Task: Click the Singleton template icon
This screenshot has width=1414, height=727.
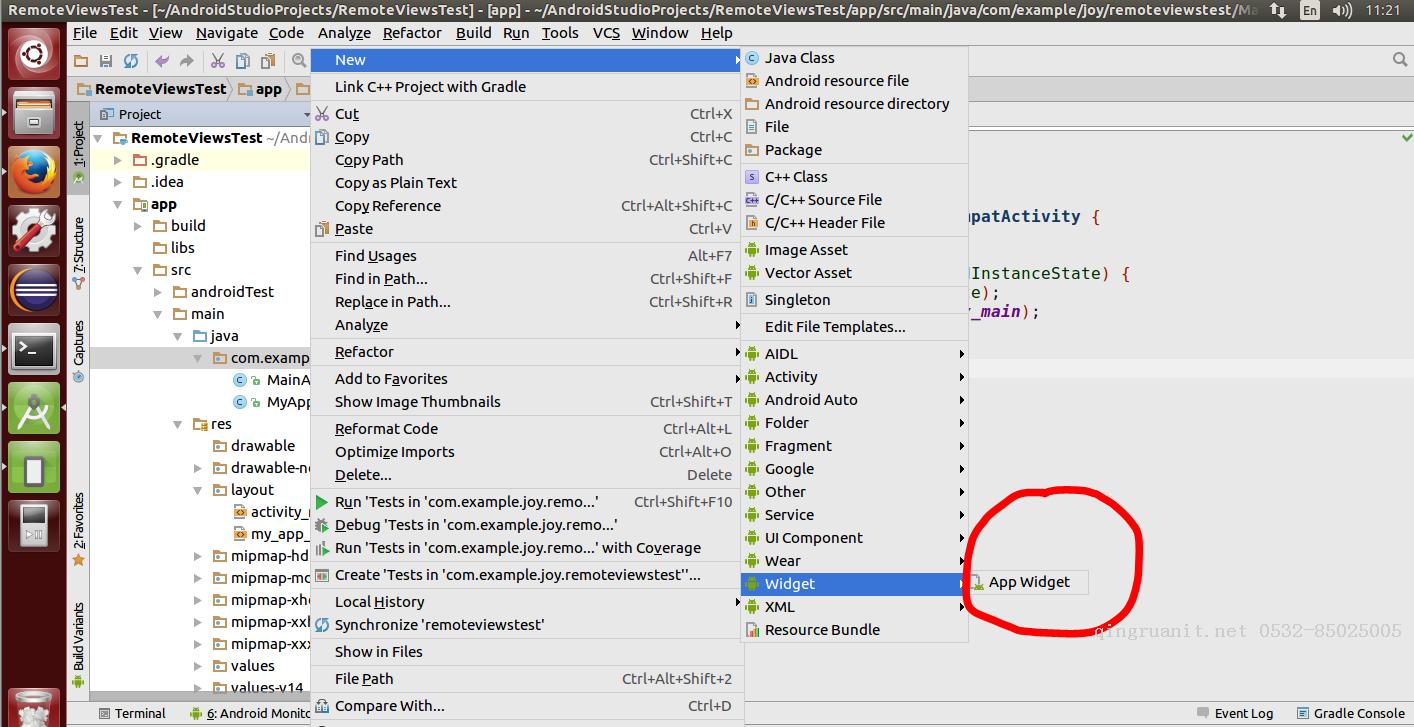Action: [x=753, y=300]
